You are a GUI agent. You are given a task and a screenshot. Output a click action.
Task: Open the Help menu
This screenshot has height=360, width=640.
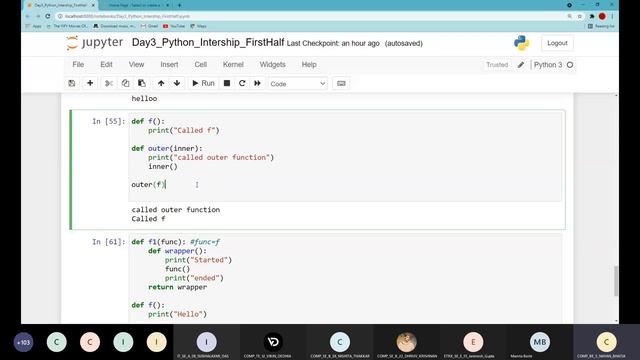(309, 64)
